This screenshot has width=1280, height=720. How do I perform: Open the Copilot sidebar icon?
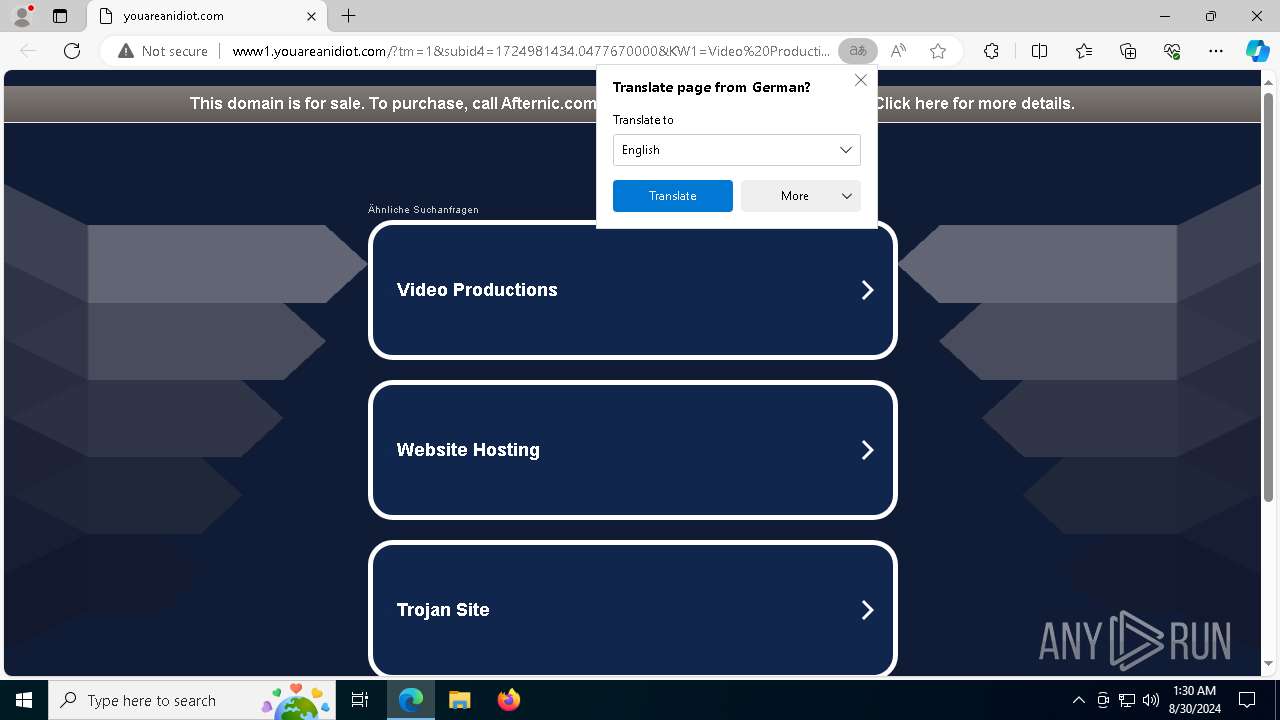point(1257,51)
